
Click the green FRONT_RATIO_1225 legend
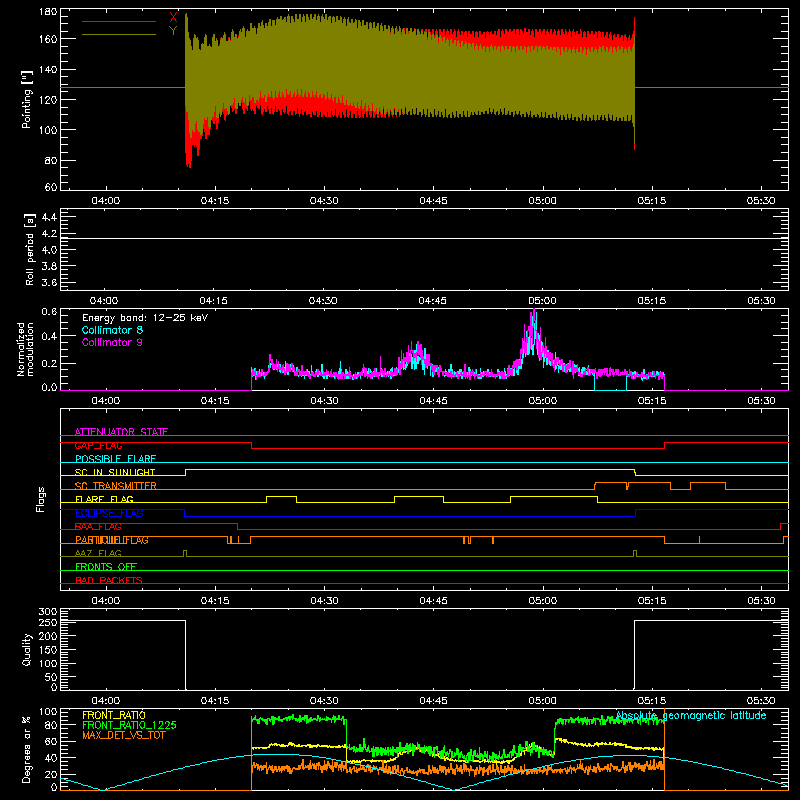tap(130, 725)
